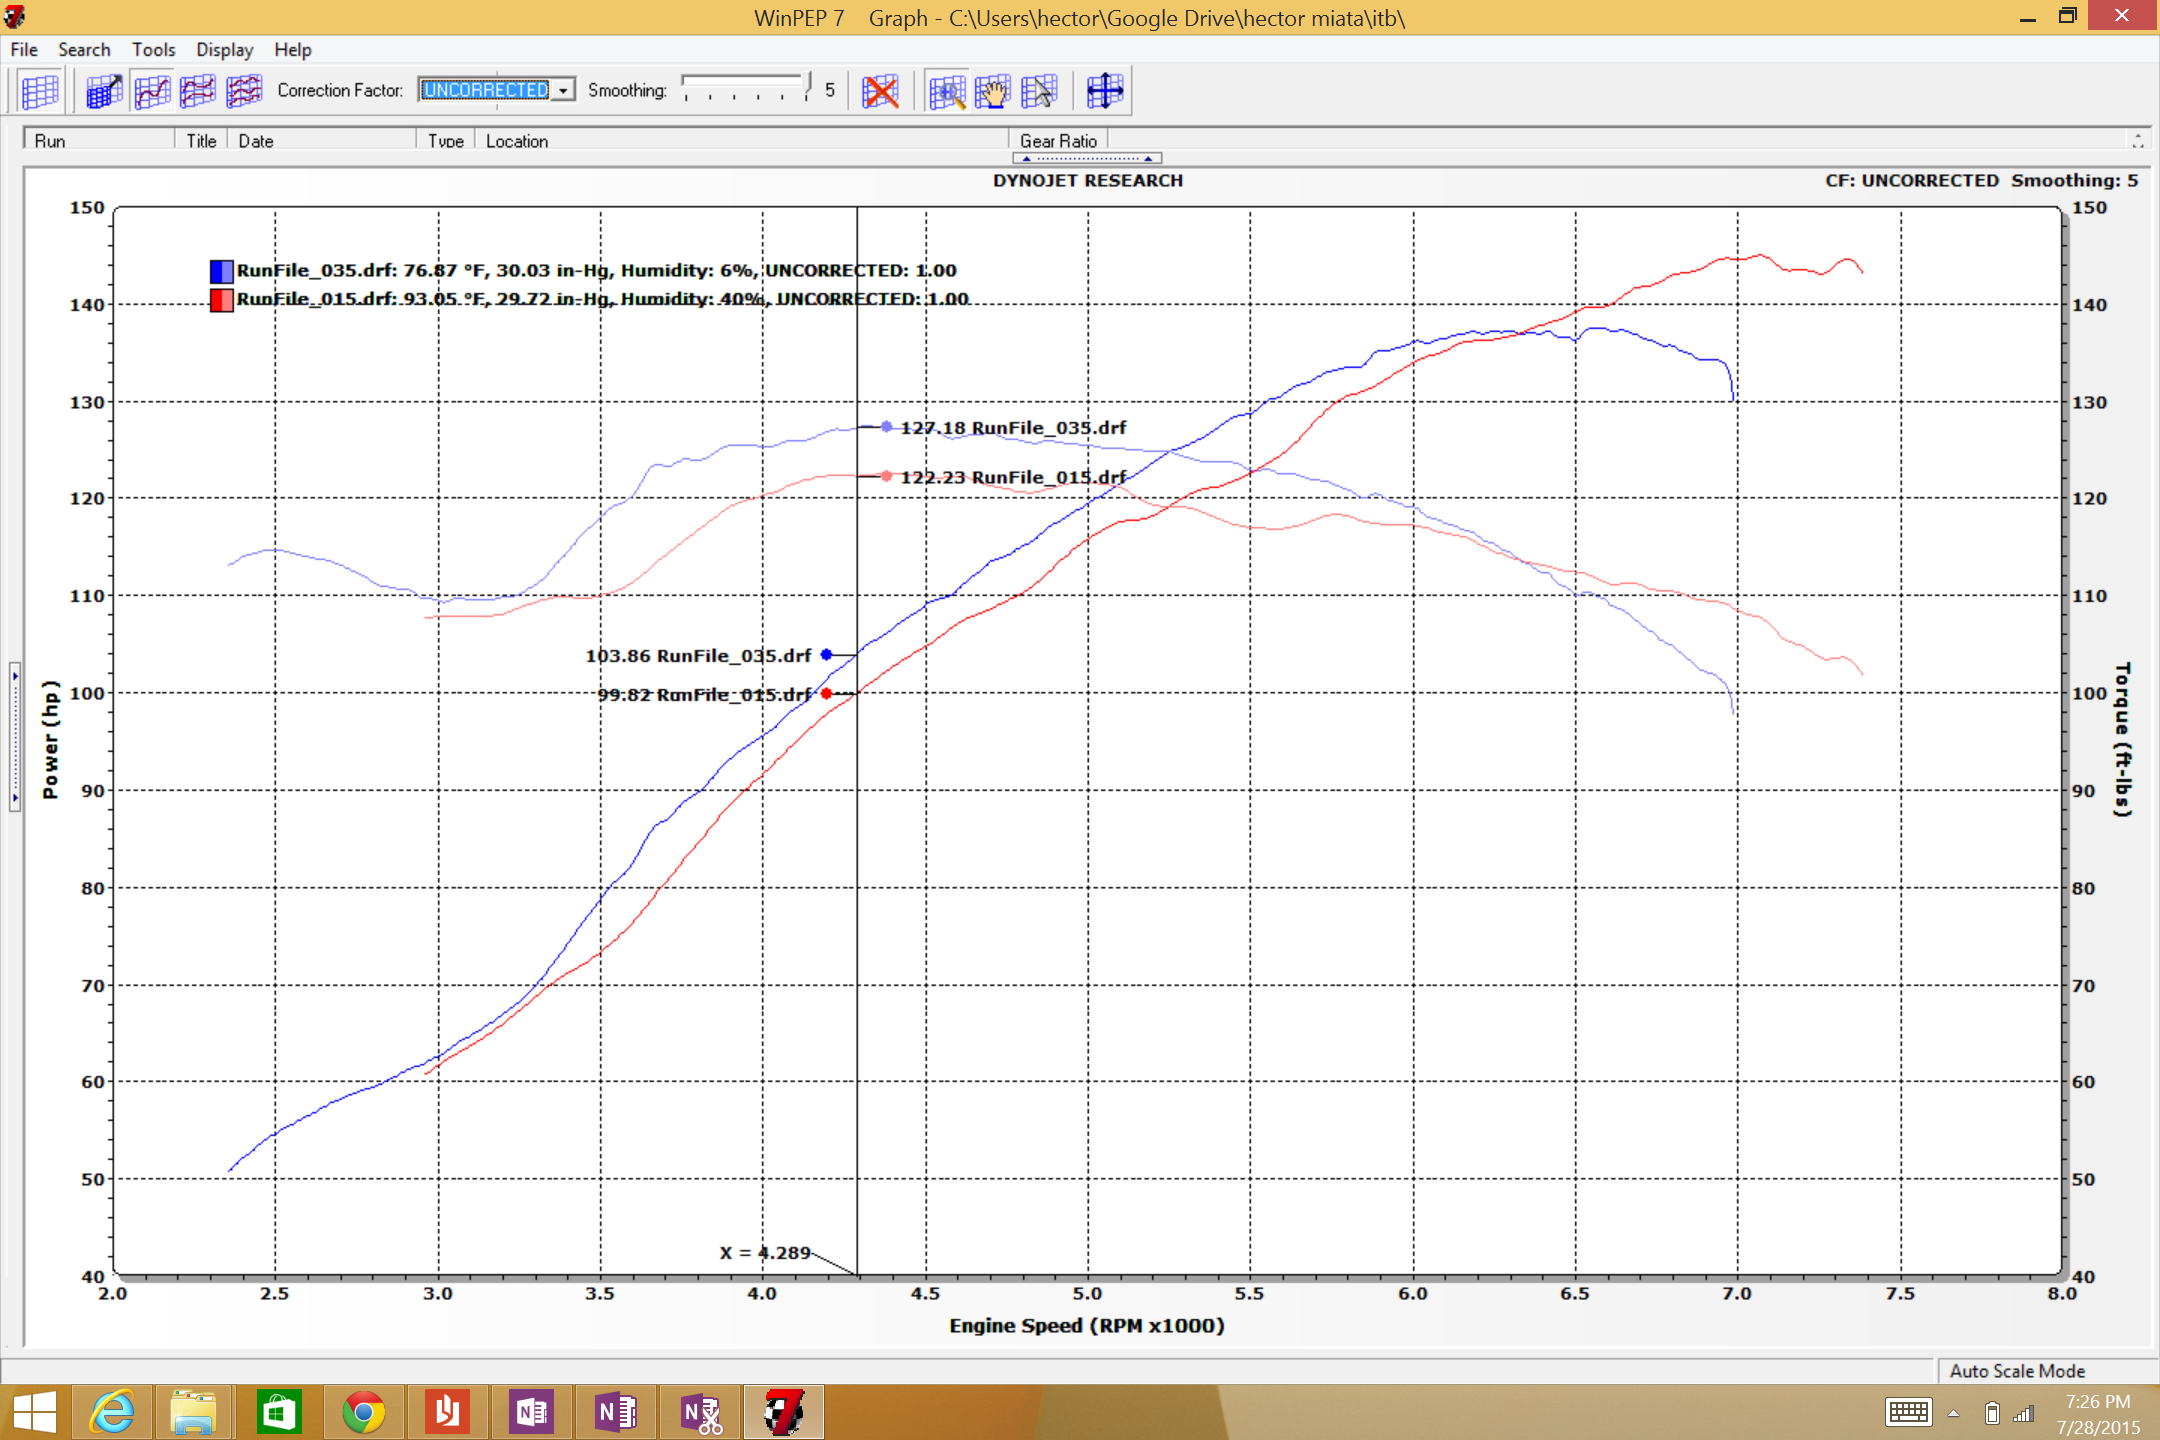The width and height of the screenshot is (2160, 1440).
Task: Click the left side panel expander strip
Action: (14, 735)
